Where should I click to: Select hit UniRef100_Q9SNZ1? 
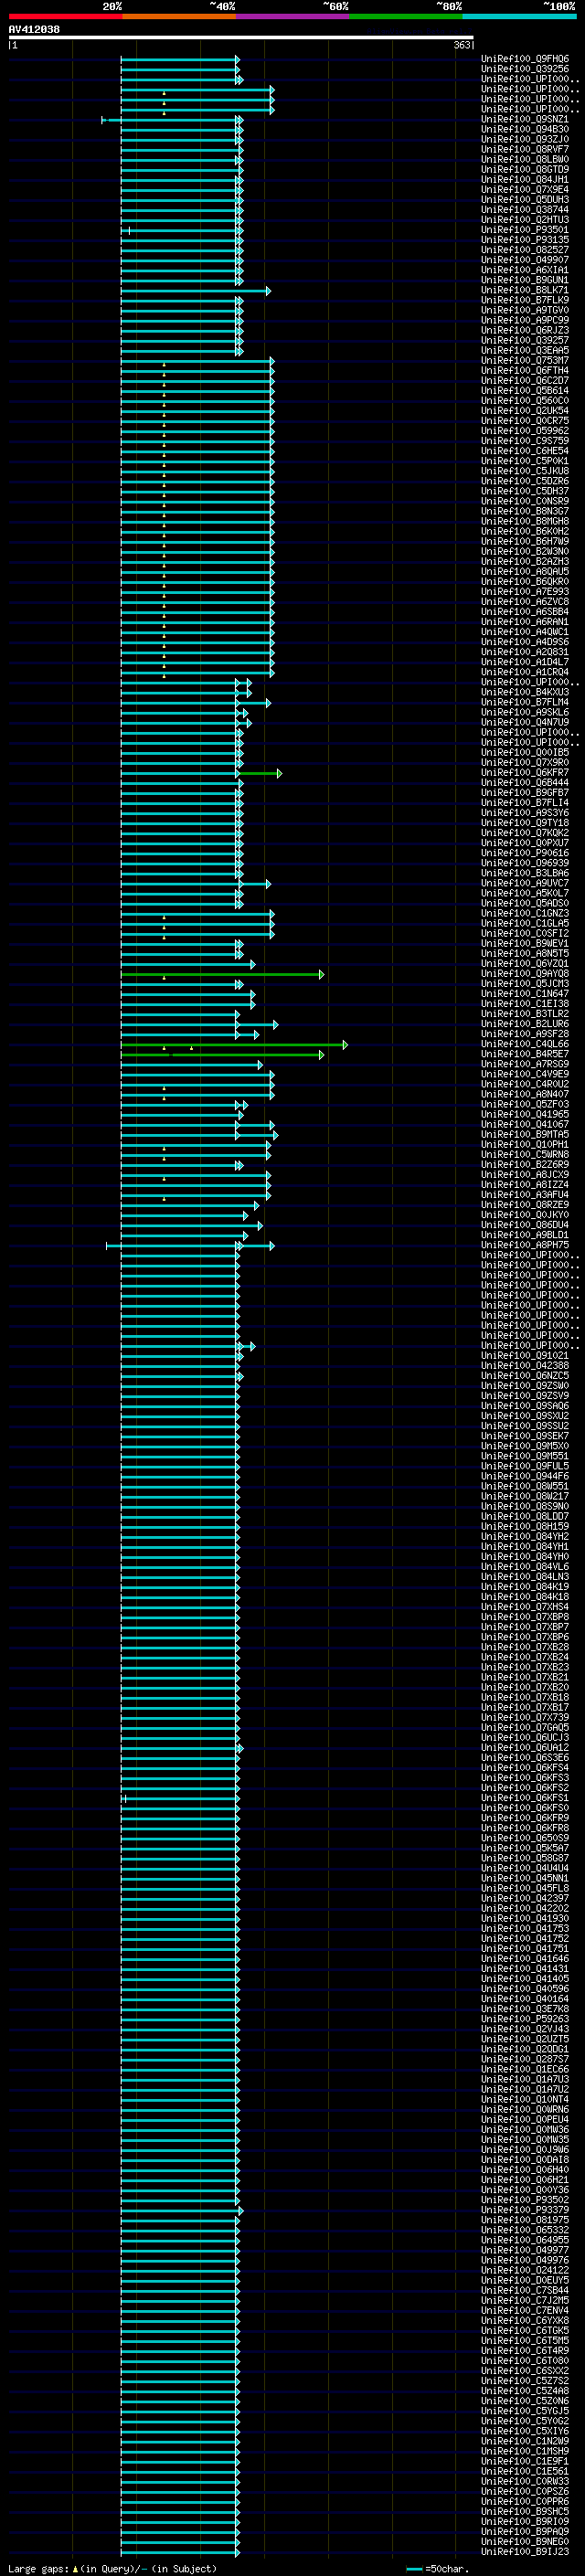tap(525, 119)
